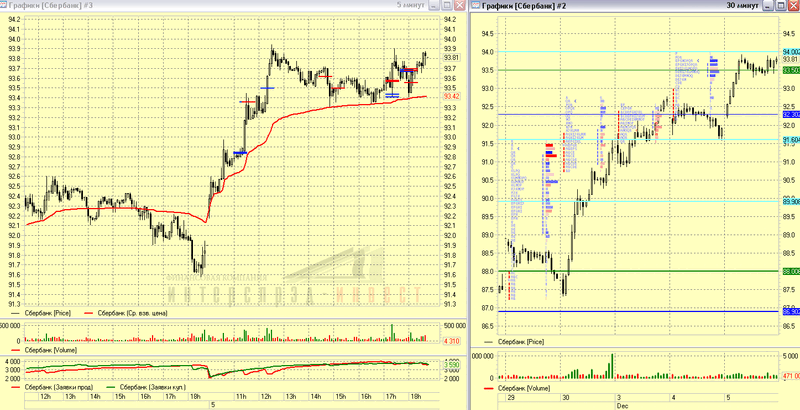Image resolution: width=800 pixels, height=410 pixels.
Task: Click the cyan 91.60 level label
Action: click(790, 140)
